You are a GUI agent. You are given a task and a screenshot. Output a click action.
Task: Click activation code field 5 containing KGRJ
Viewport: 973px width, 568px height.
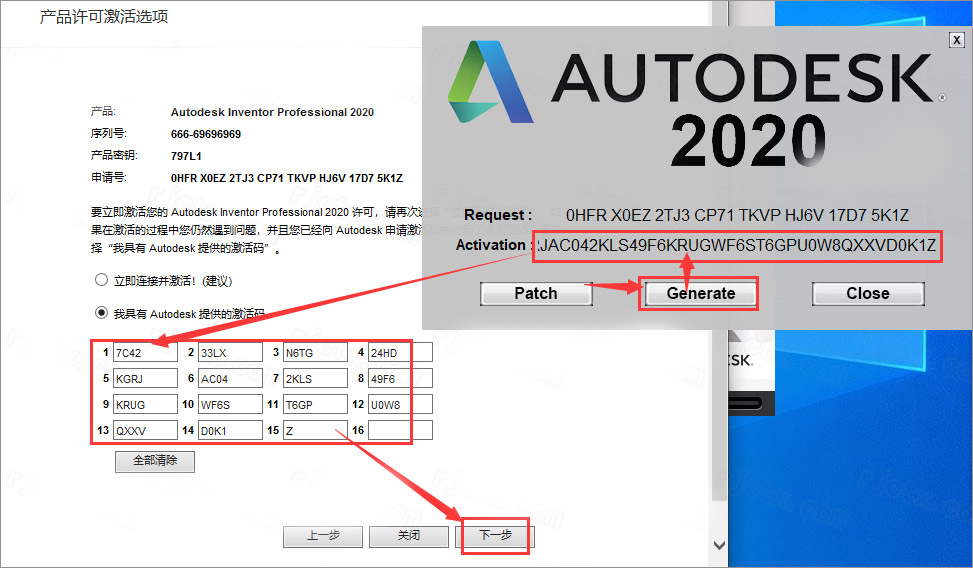145,379
